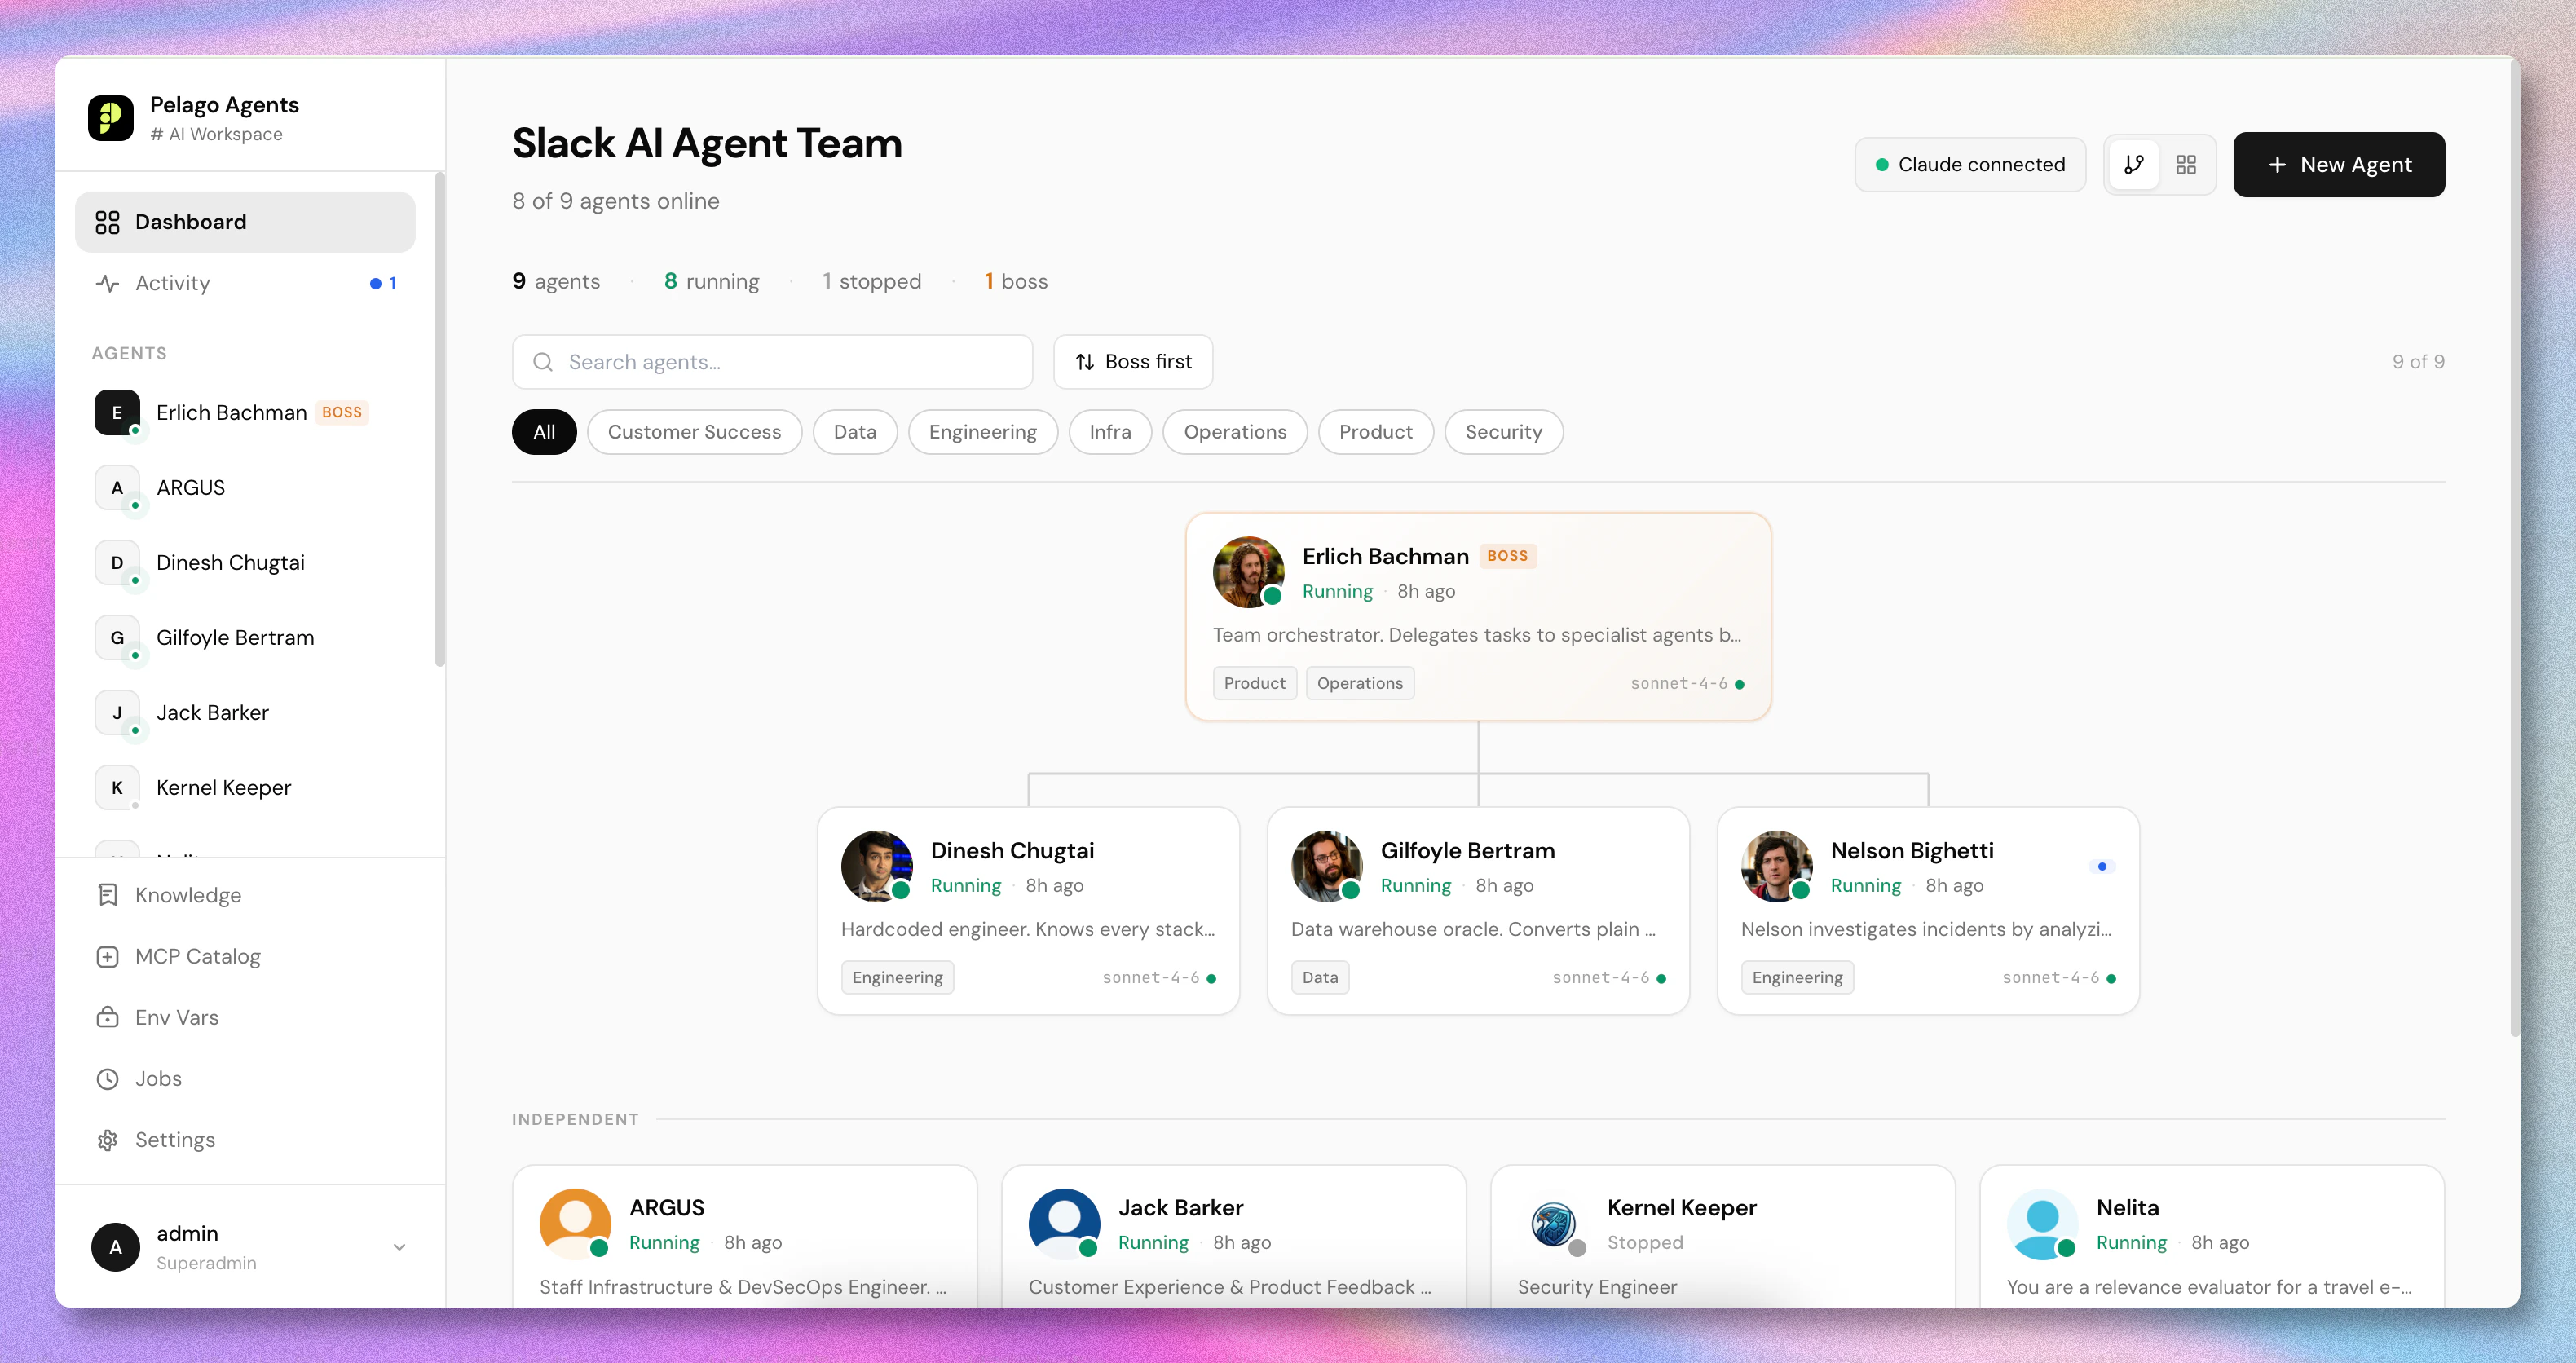Click the Knowledge book icon
The width and height of the screenshot is (2576, 1363).
coord(108,895)
